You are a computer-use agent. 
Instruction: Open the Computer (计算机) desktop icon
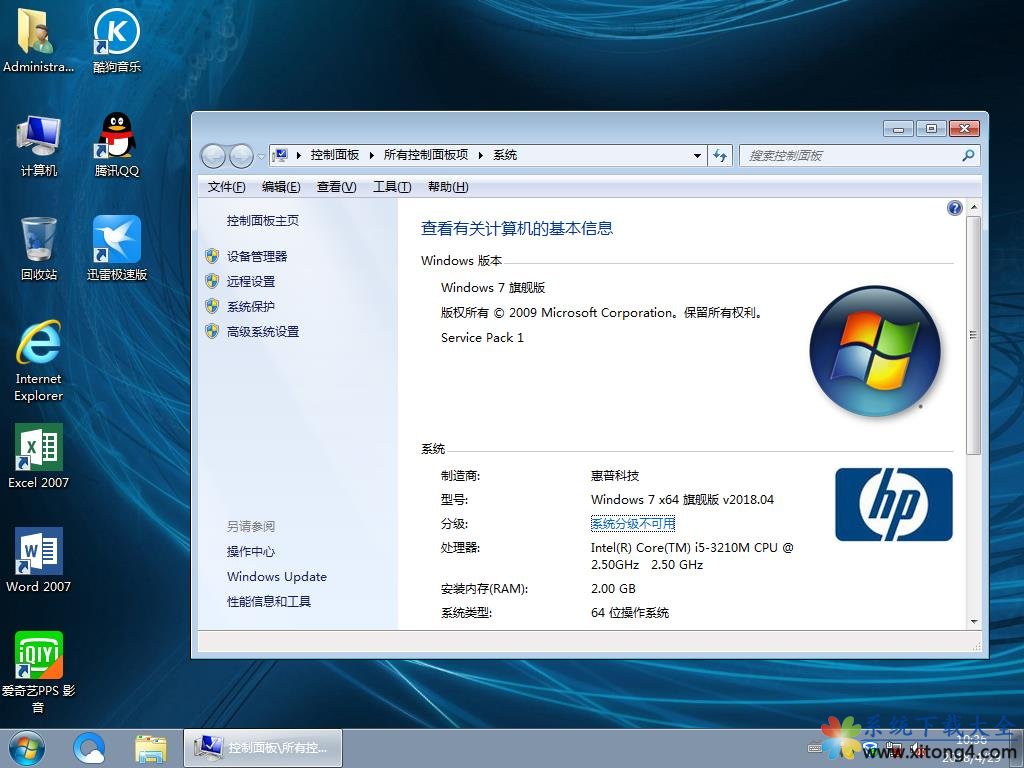click(x=39, y=145)
